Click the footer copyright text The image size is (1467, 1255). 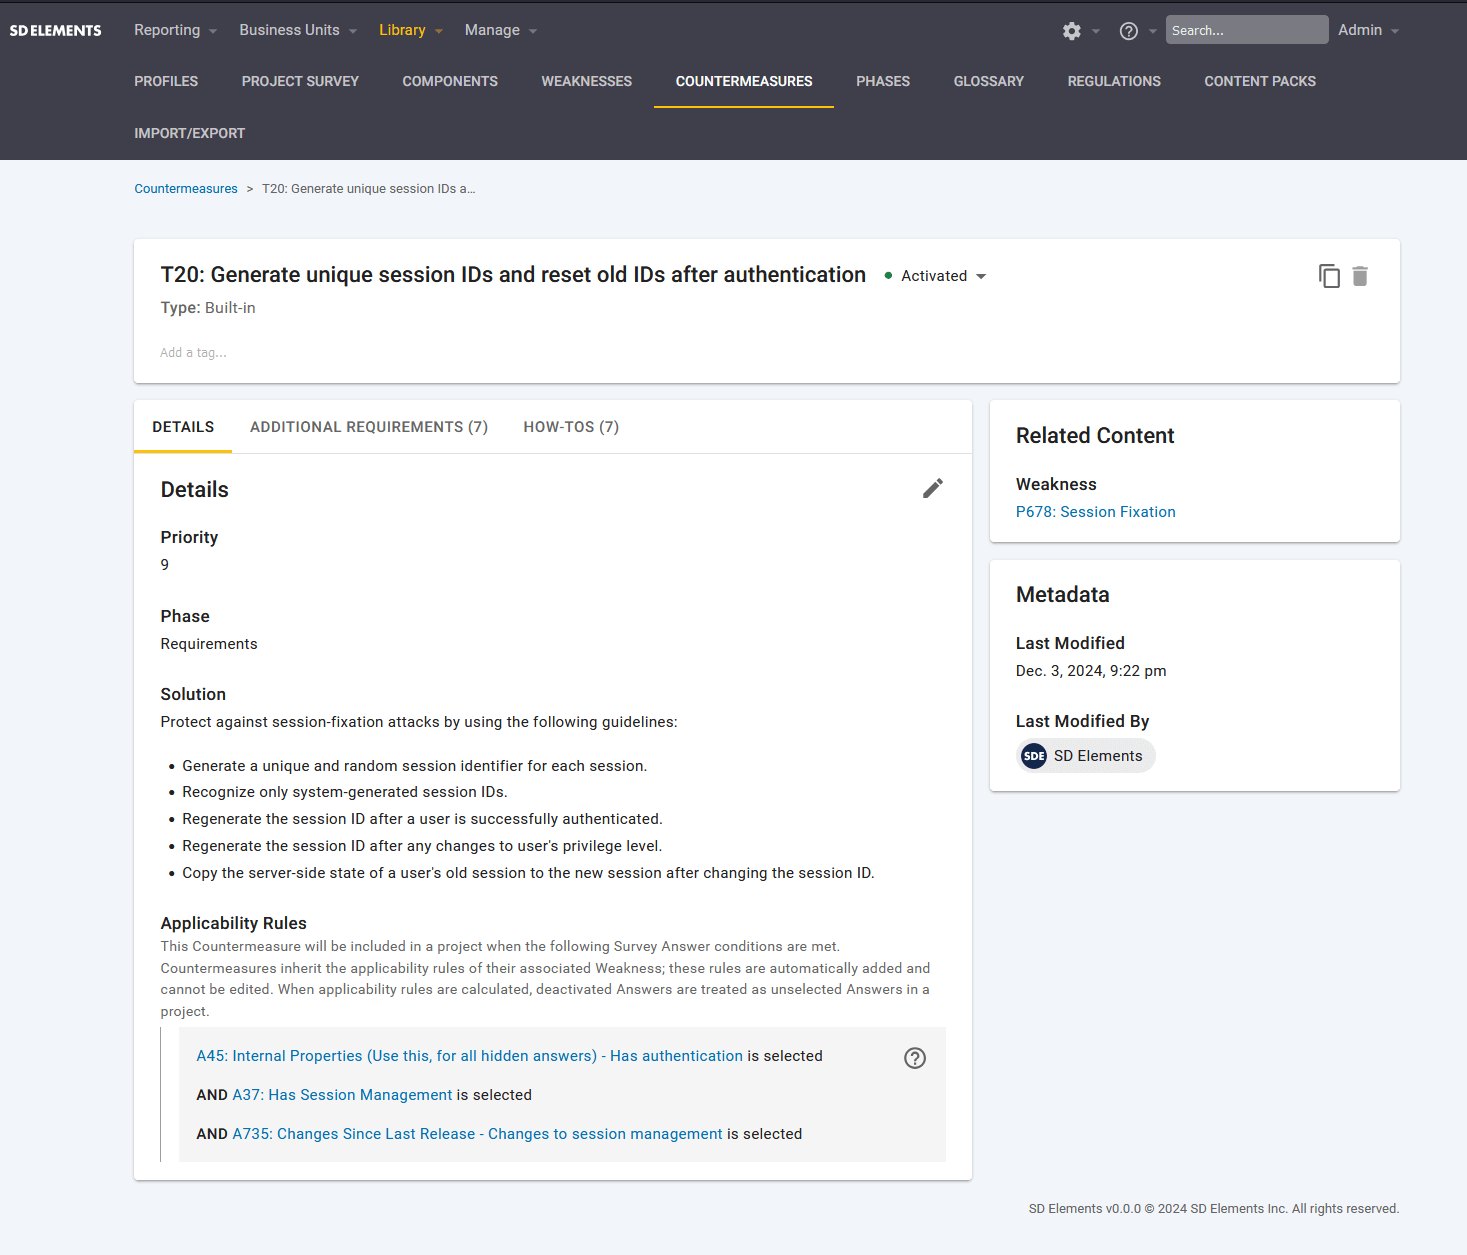coord(1214,1209)
